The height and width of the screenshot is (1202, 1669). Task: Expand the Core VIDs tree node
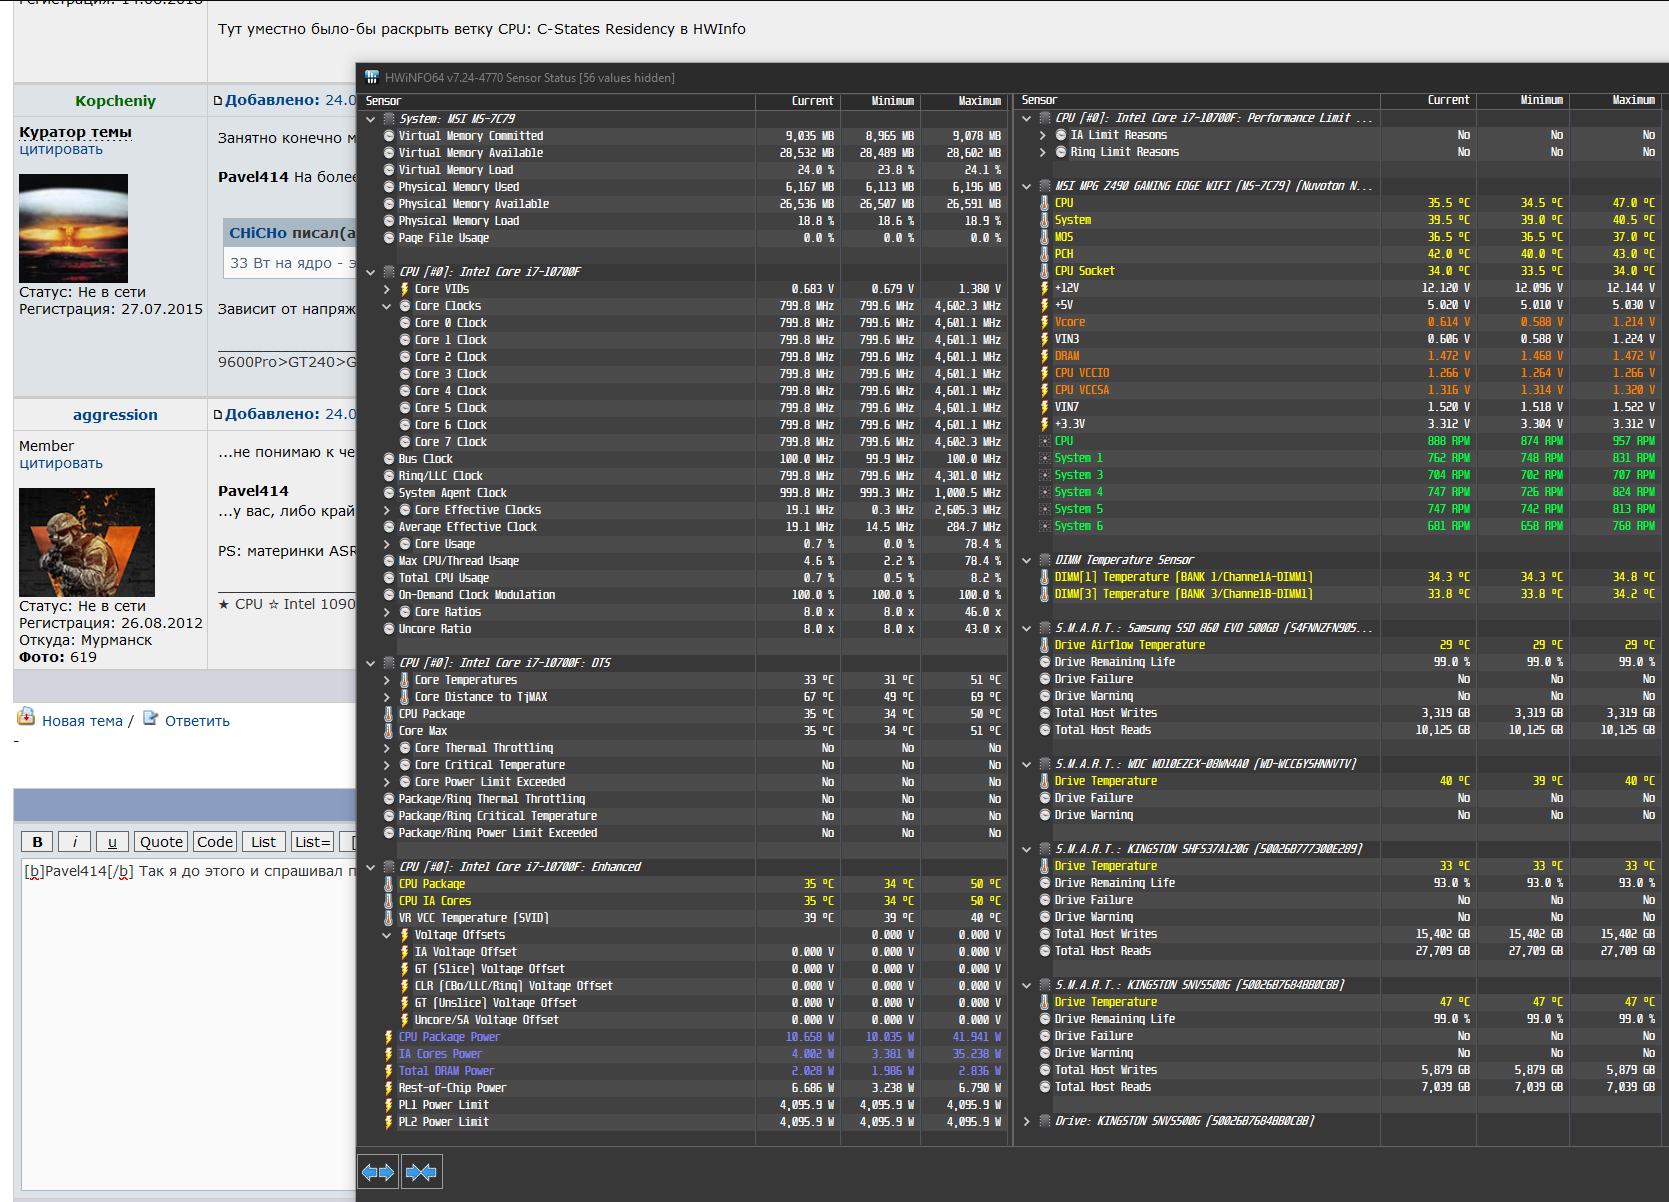(387, 289)
